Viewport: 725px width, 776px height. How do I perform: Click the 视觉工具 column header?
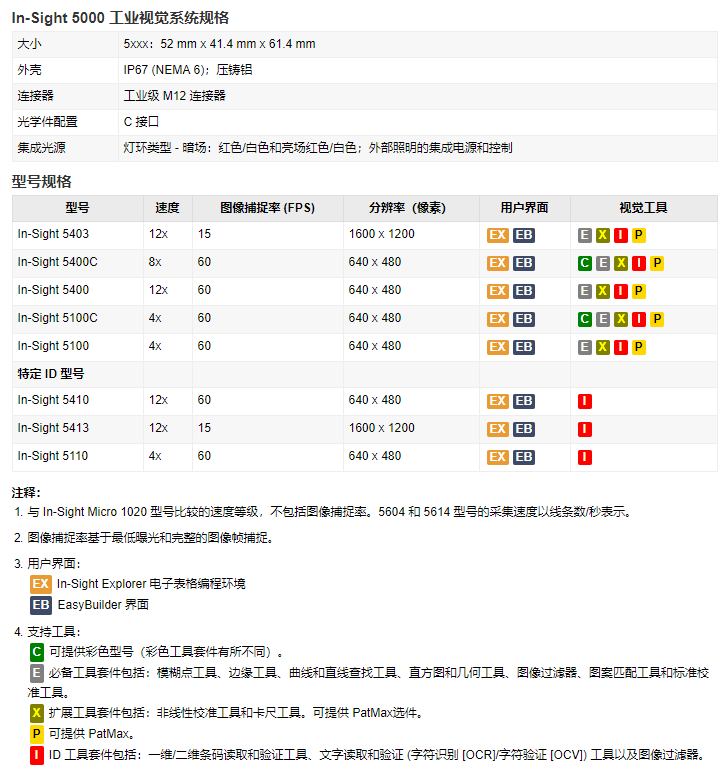click(643, 208)
